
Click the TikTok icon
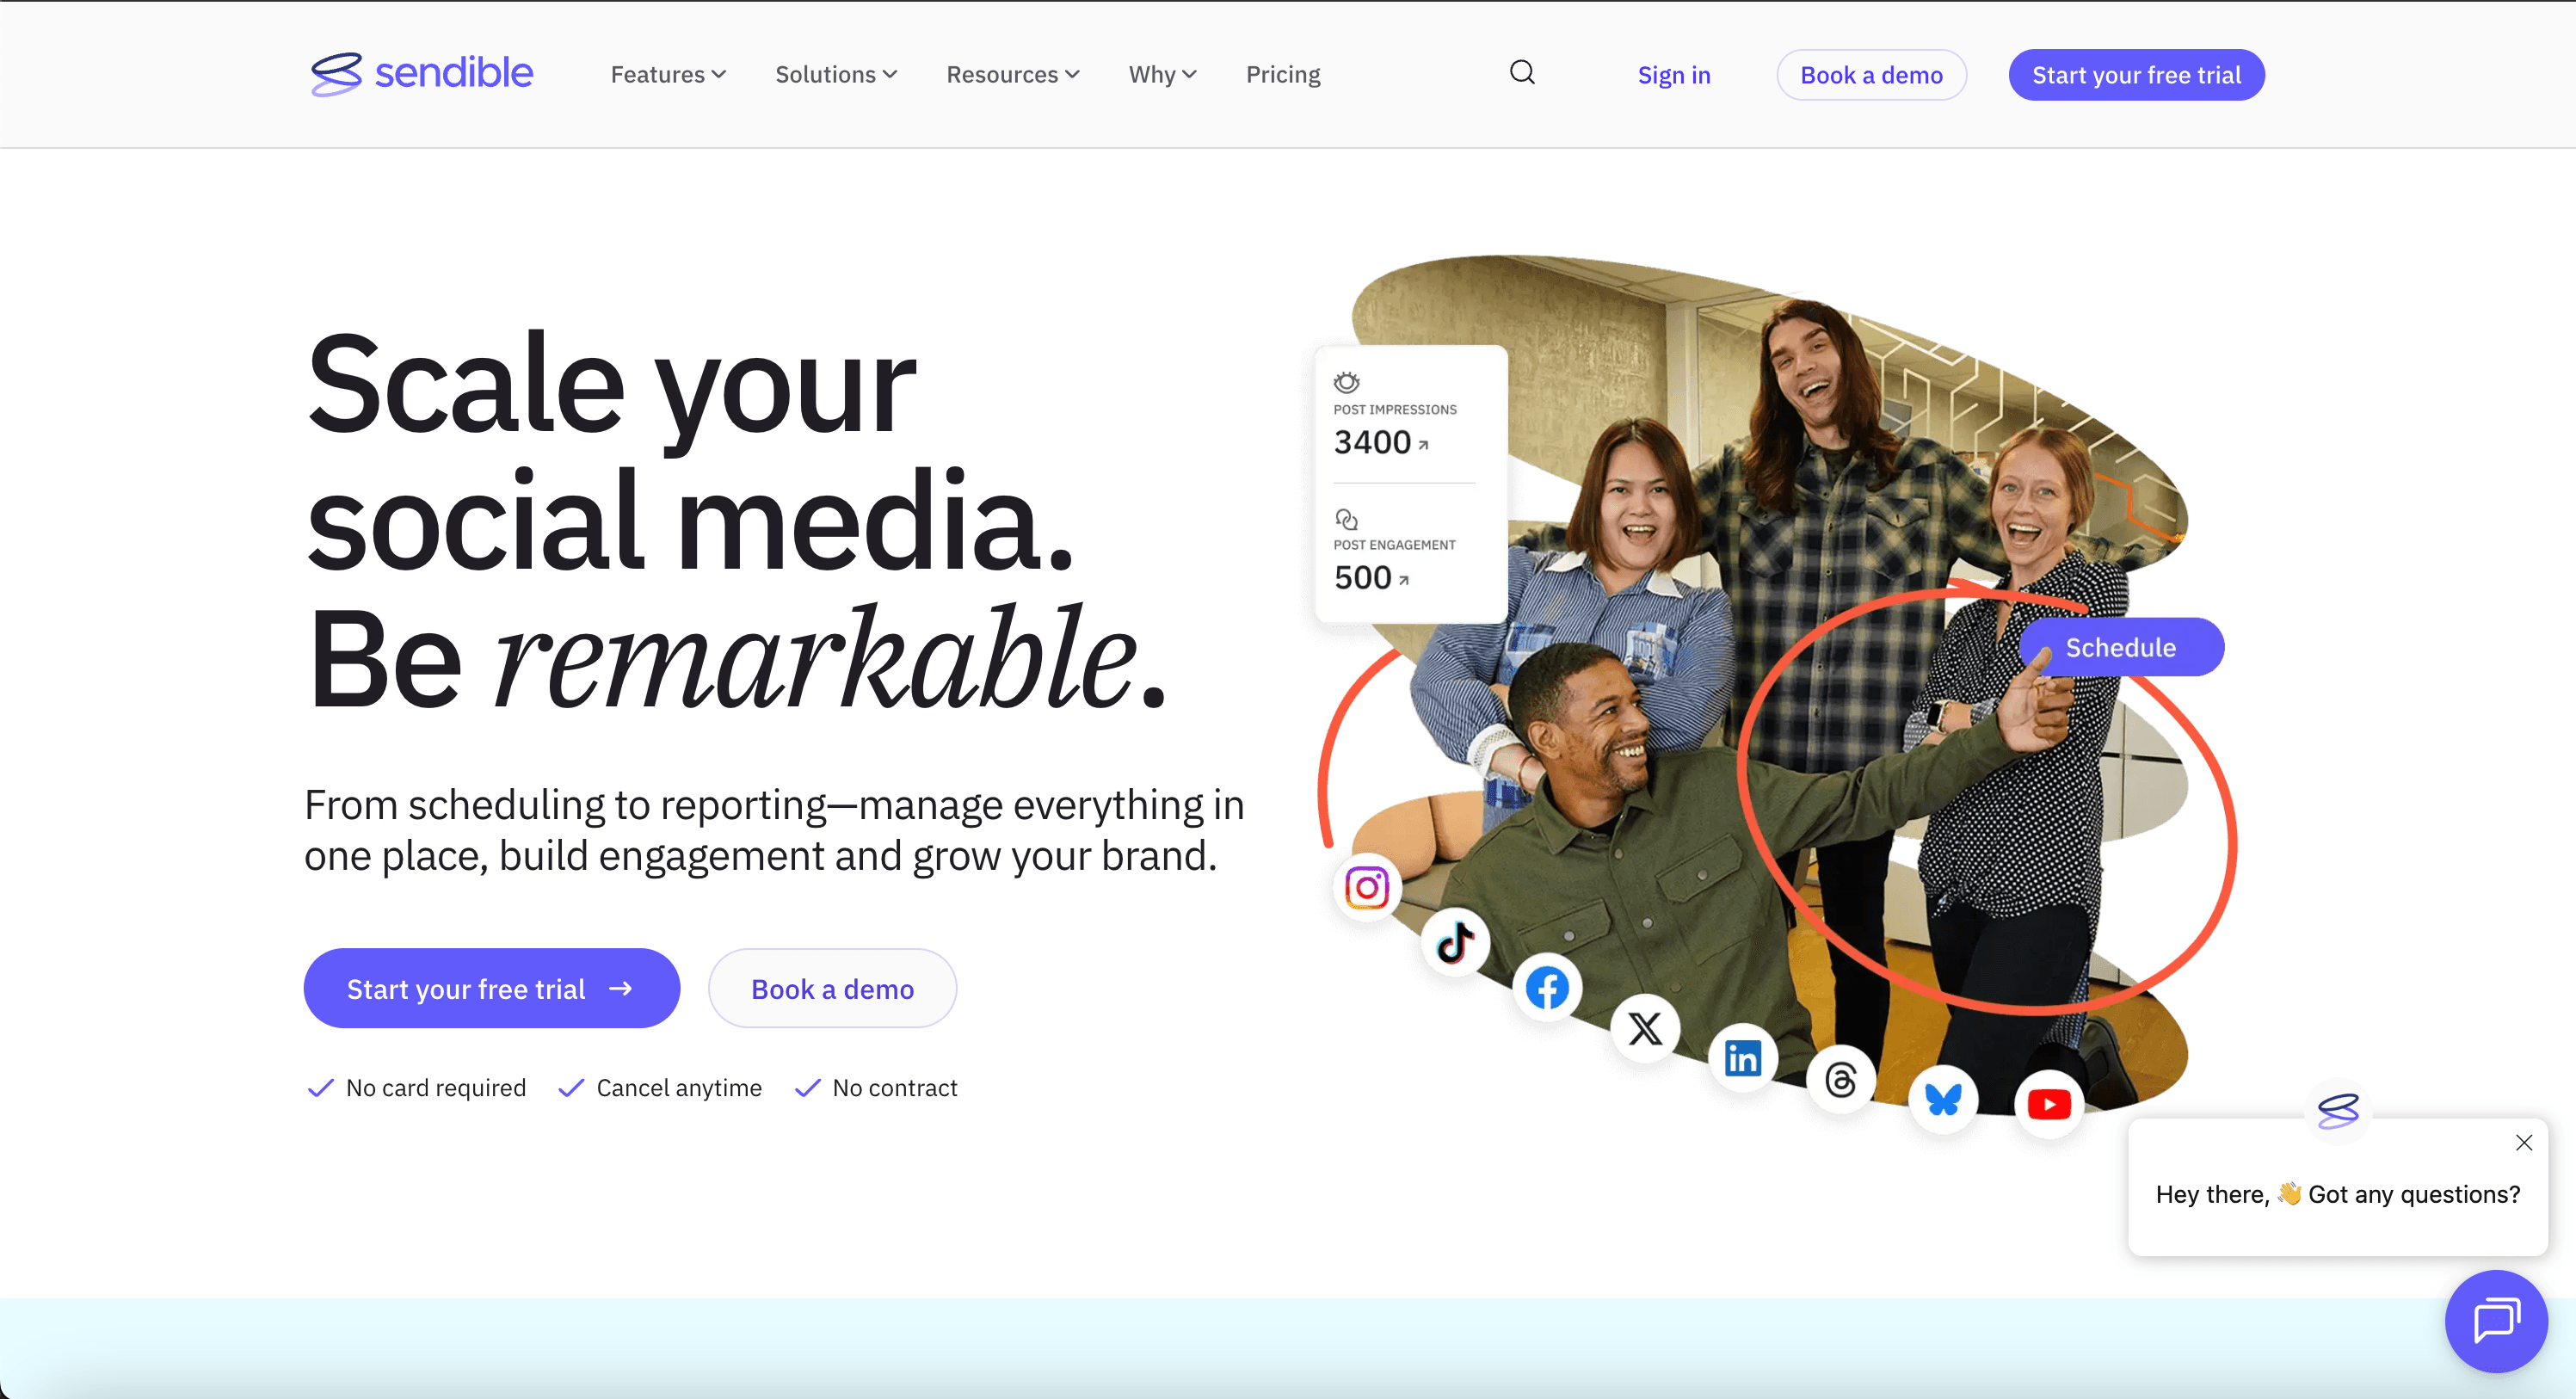(x=1455, y=942)
